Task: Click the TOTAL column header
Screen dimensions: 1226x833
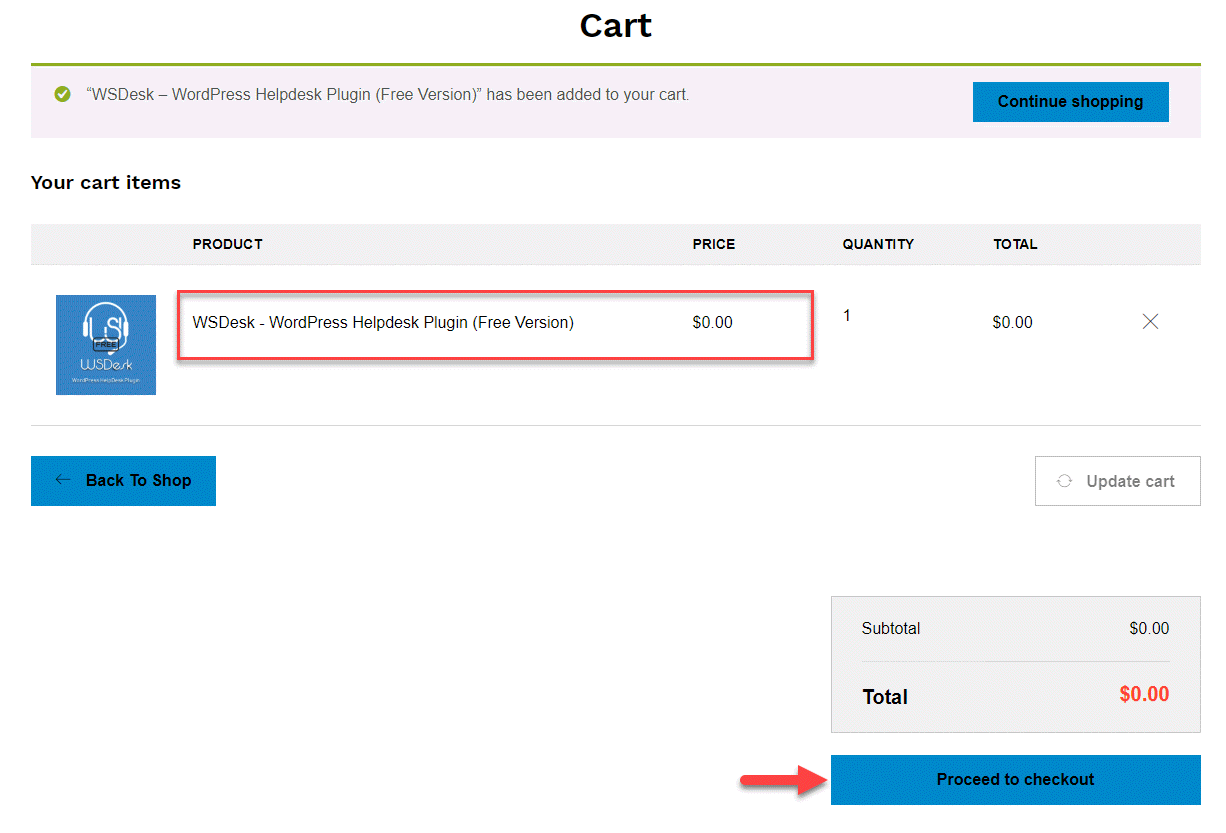Action: [1015, 244]
